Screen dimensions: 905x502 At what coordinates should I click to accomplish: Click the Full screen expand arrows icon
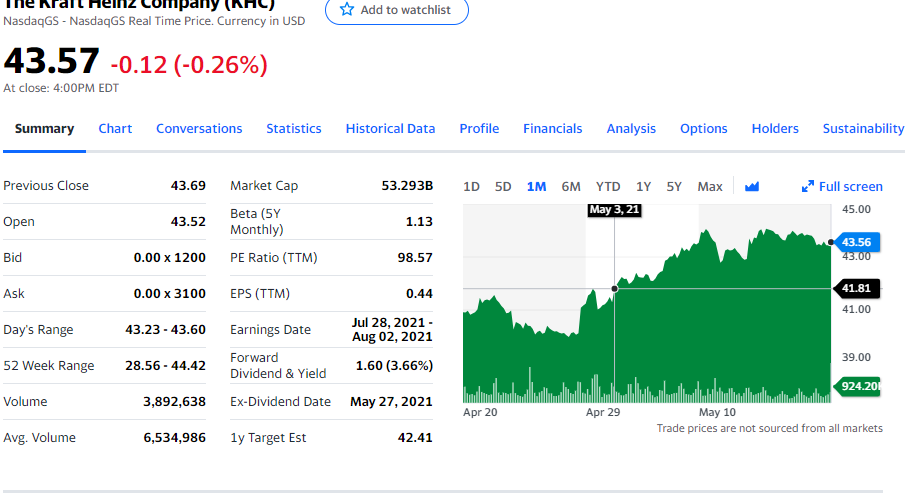pyautogui.click(x=807, y=186)
